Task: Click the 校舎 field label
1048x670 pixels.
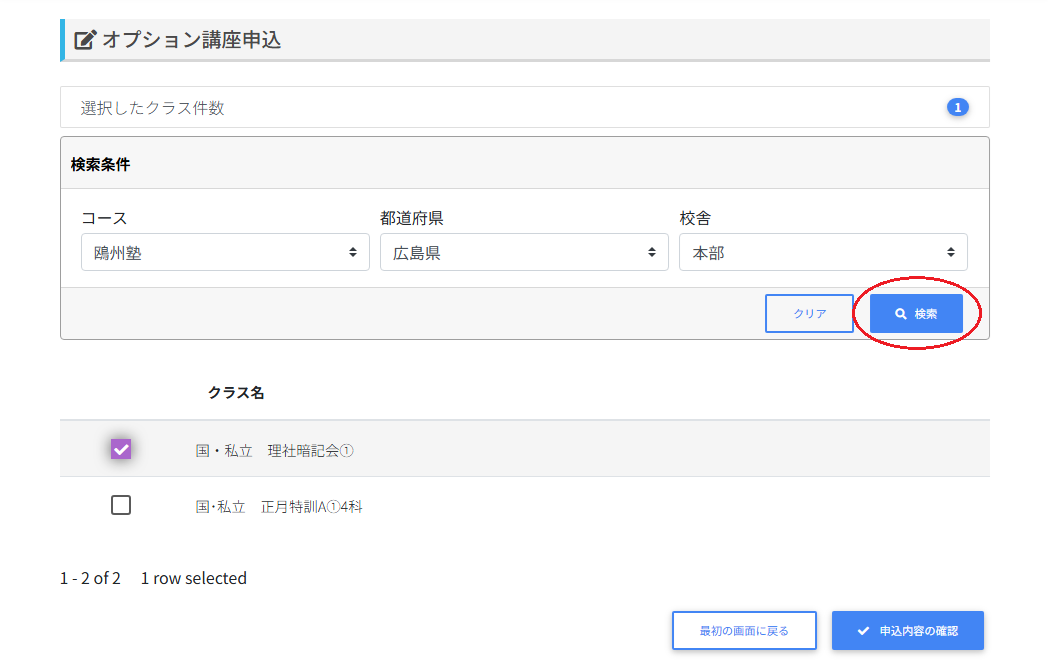Action: [x=695, y=218]
